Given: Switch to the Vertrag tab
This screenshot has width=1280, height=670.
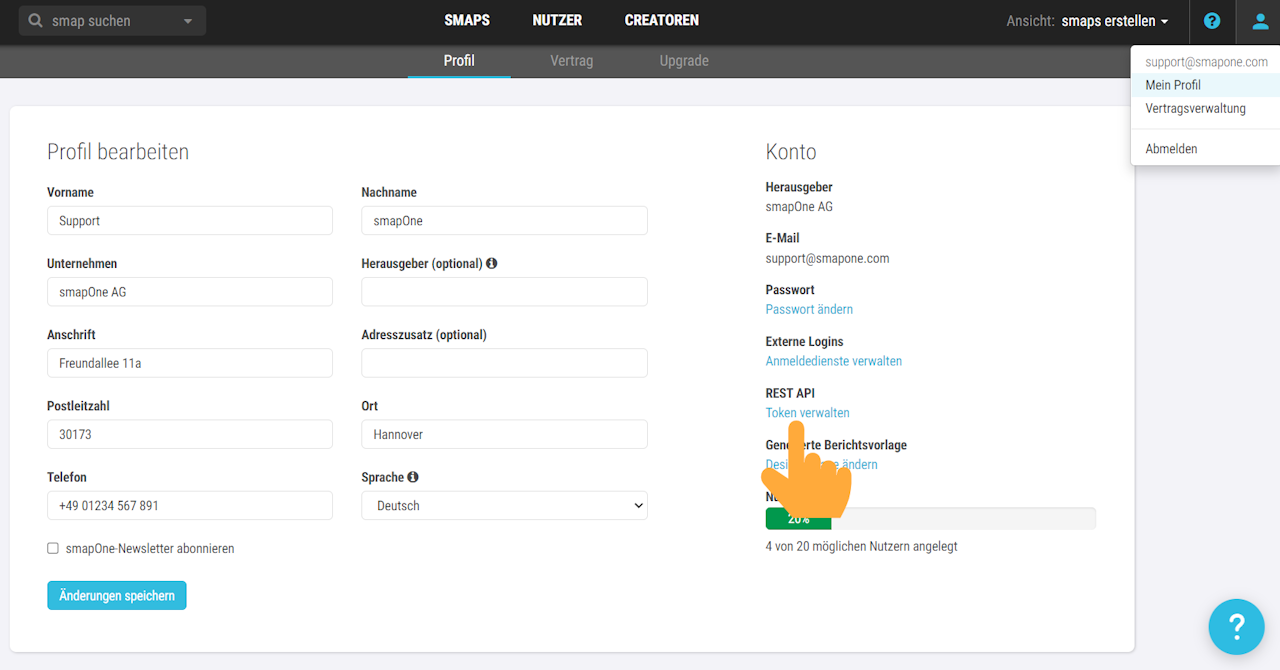Looking at the screenshot, I should point(571,61).
